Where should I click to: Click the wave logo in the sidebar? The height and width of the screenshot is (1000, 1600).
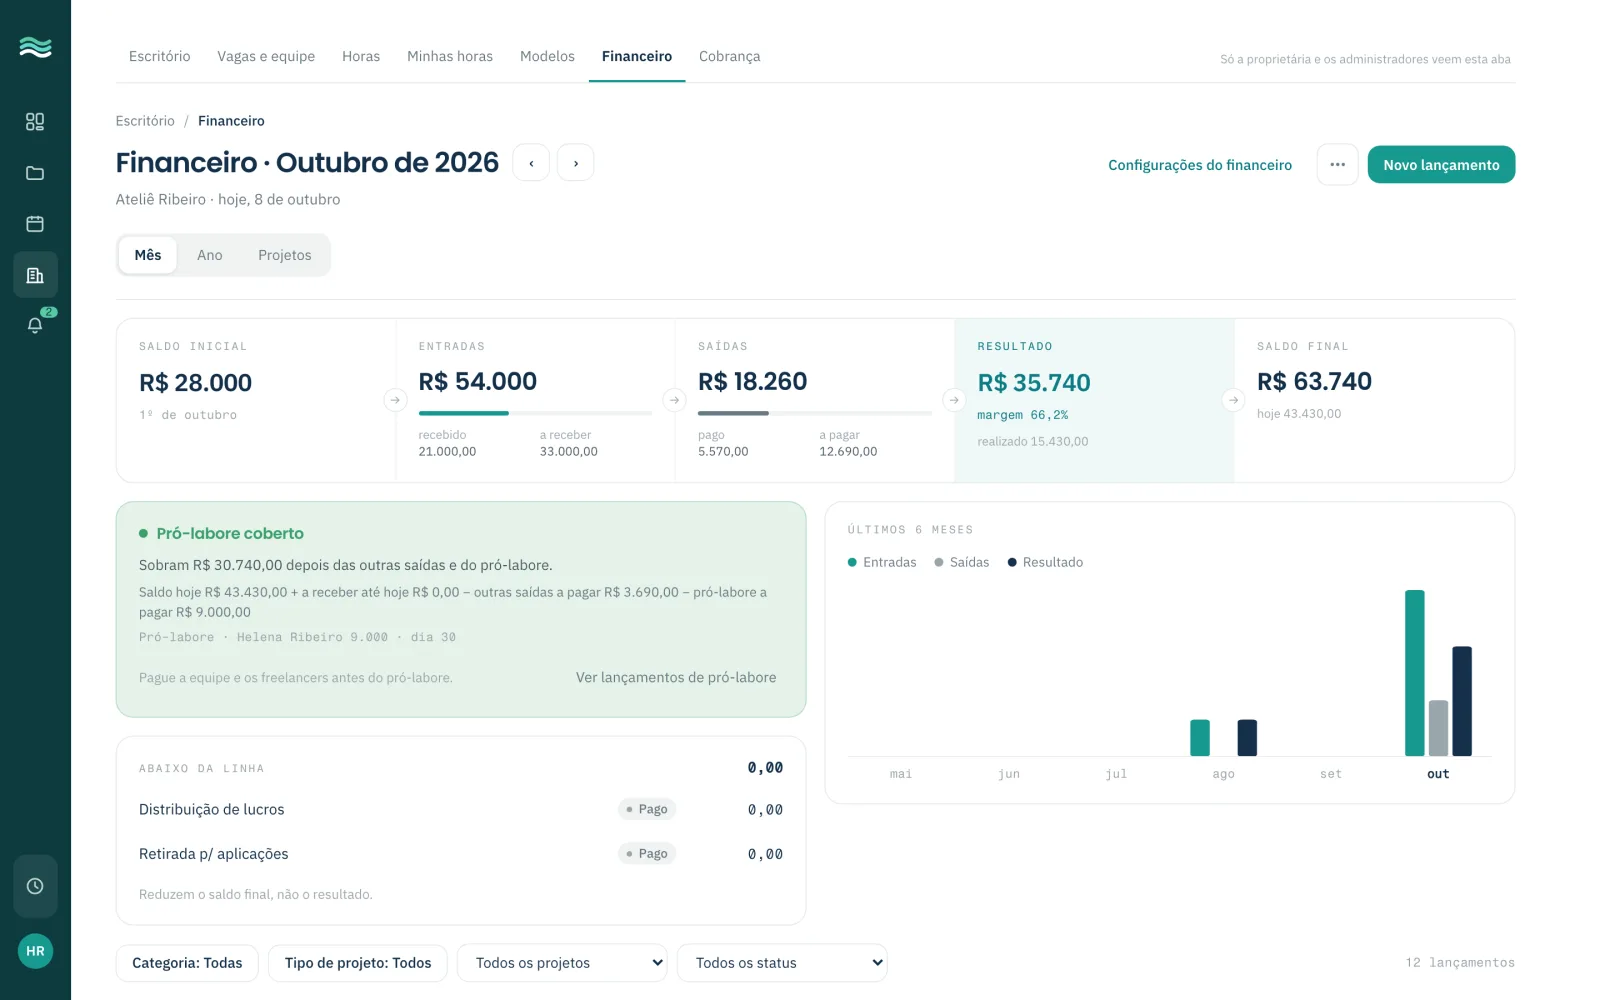35,47
